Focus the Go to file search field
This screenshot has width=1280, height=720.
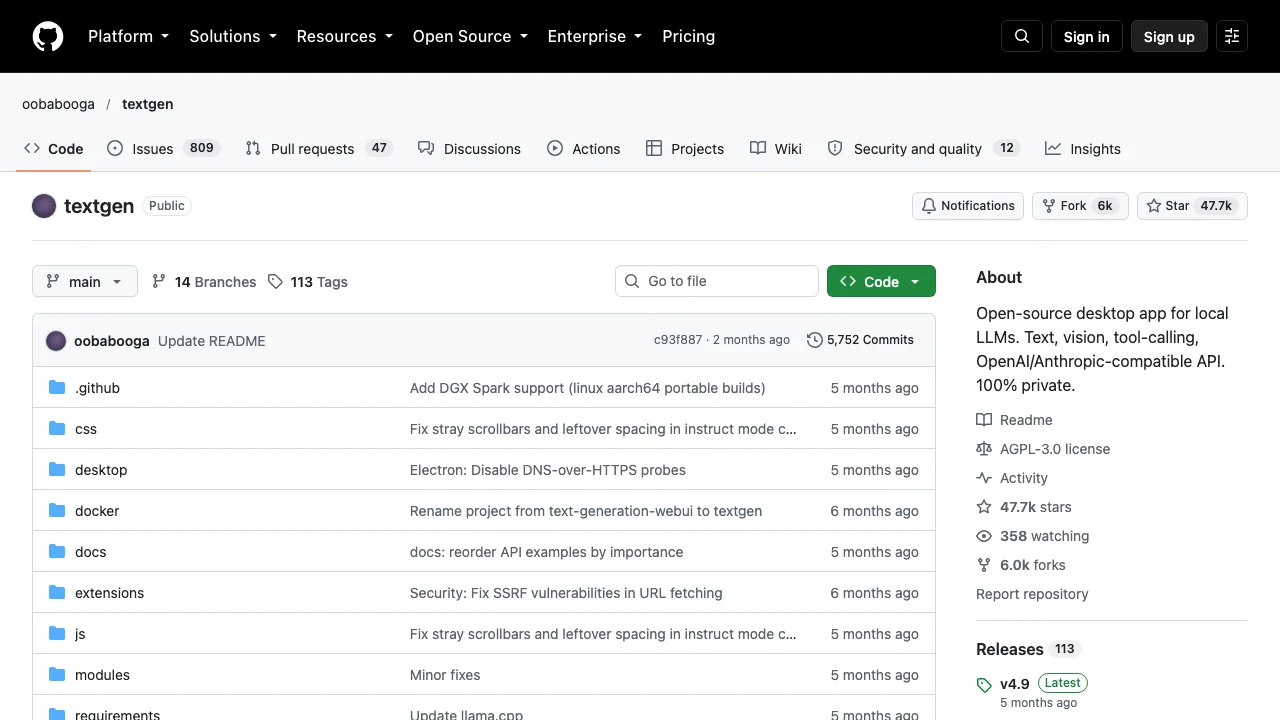click(x=717, y=281)
